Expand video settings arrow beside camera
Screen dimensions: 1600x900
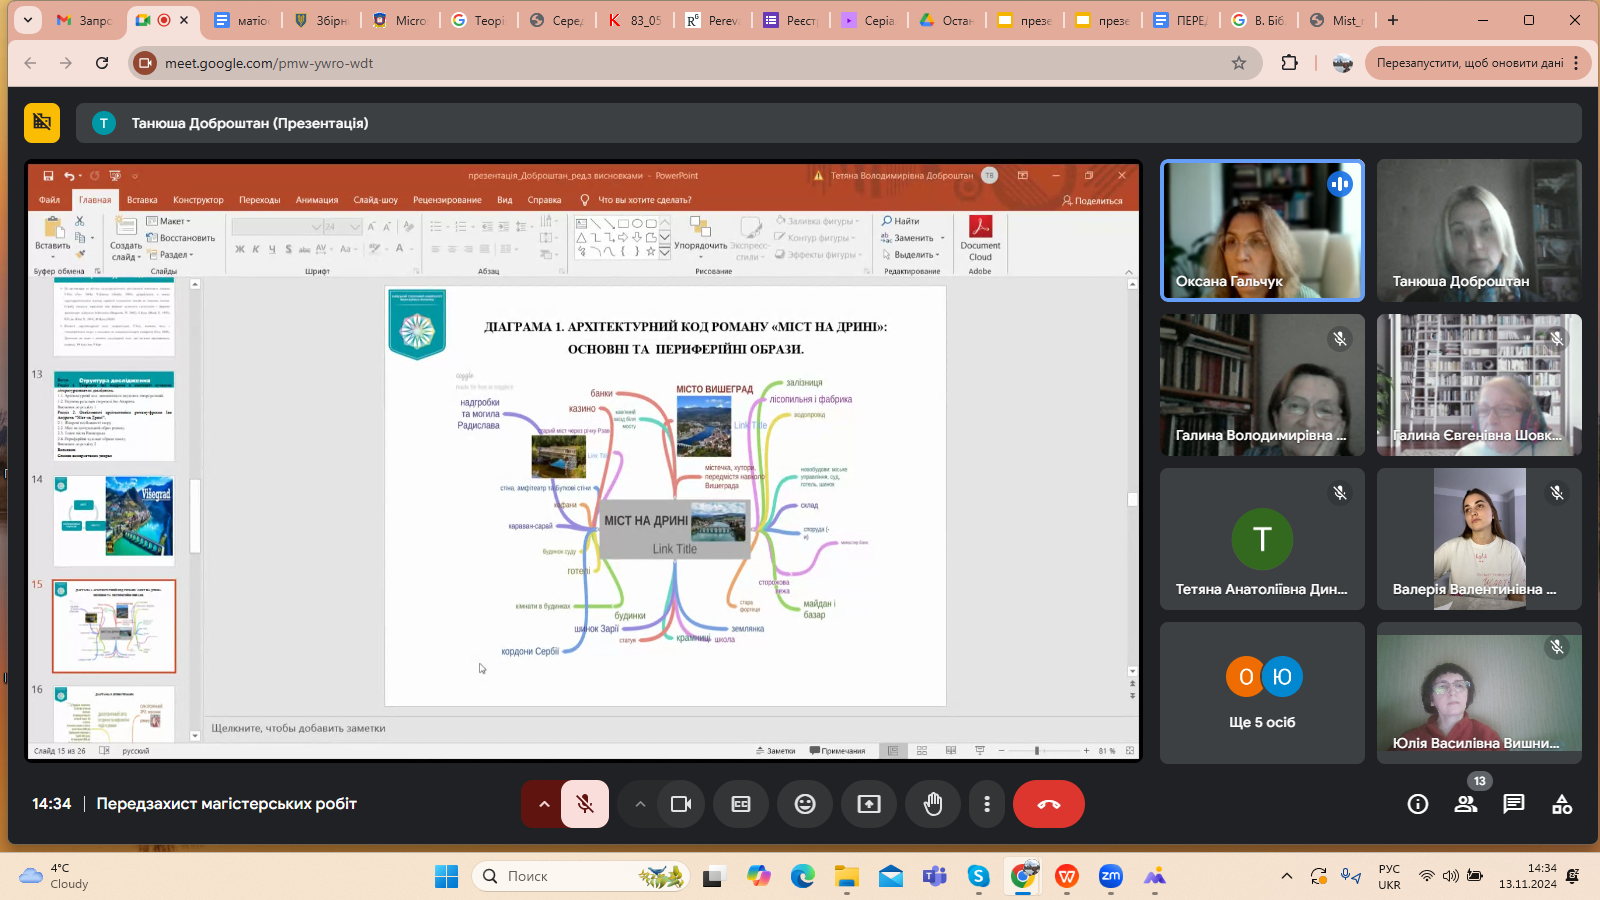click(x=640, y=804)
